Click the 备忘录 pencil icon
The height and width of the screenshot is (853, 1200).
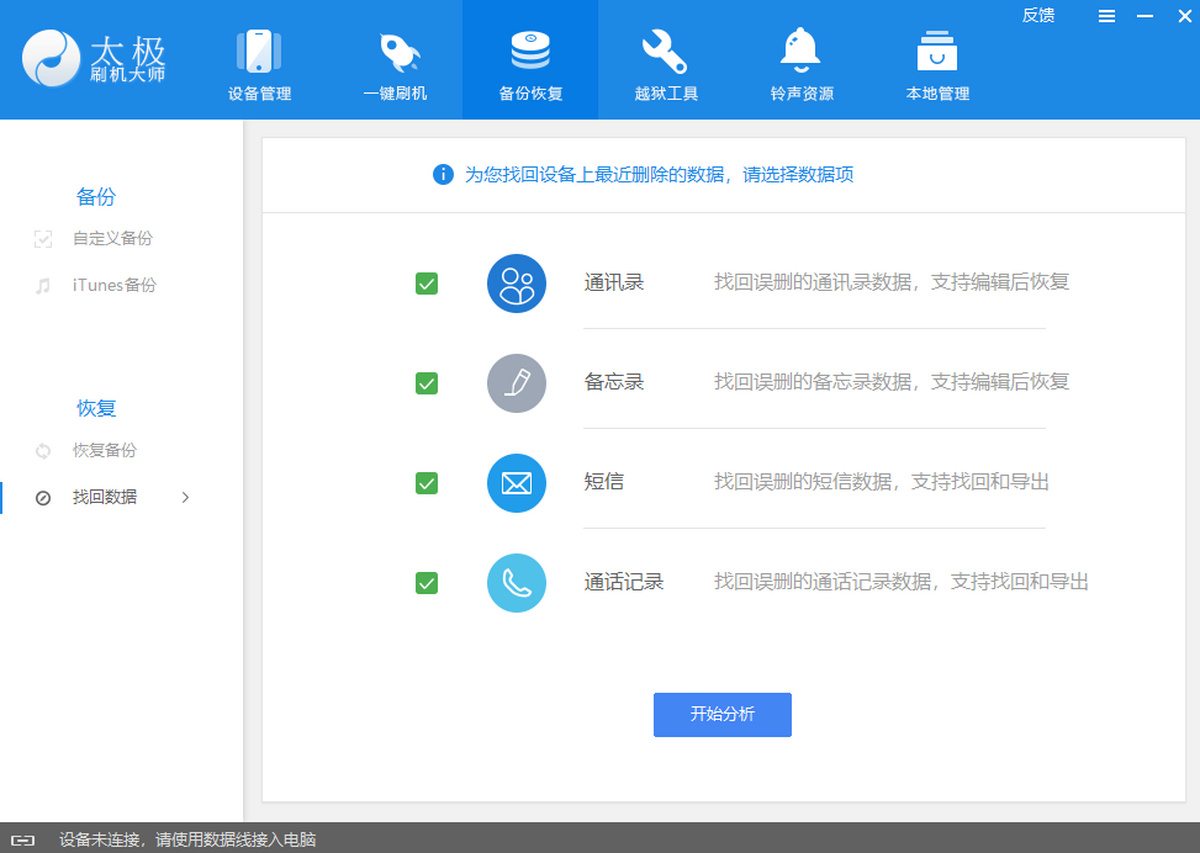click(516, 383)
